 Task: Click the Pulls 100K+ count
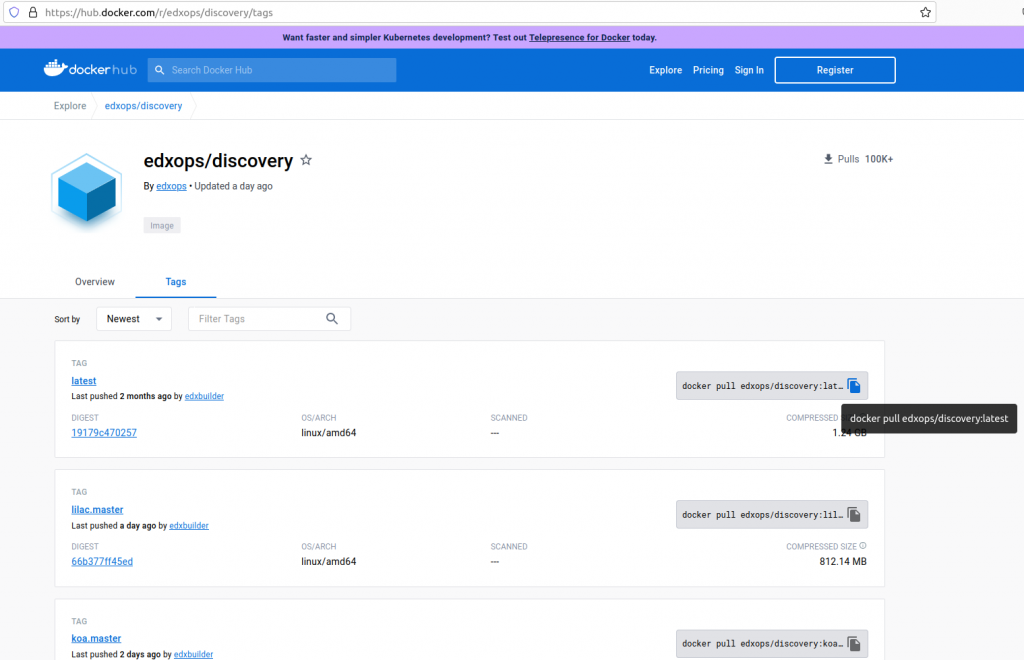click(878, 159)
